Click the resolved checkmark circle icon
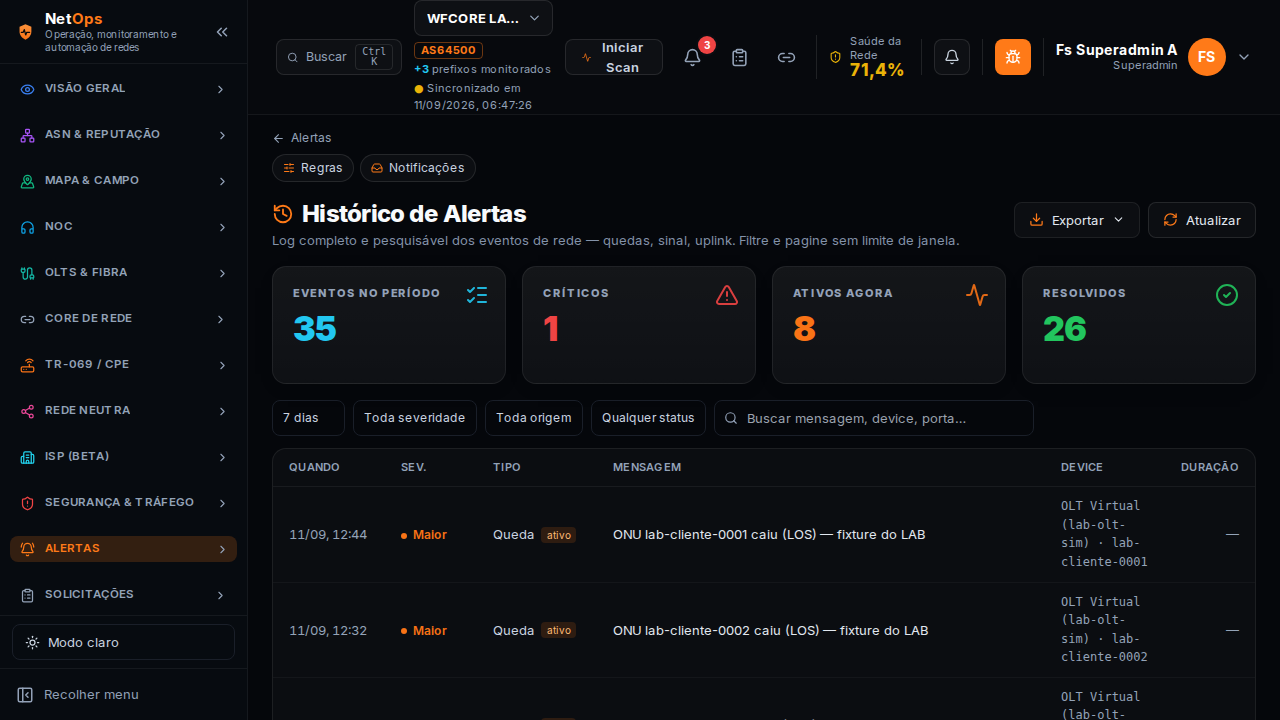Image resolution: width=1280 pixels, height=720 pixels. (1227, 295)
